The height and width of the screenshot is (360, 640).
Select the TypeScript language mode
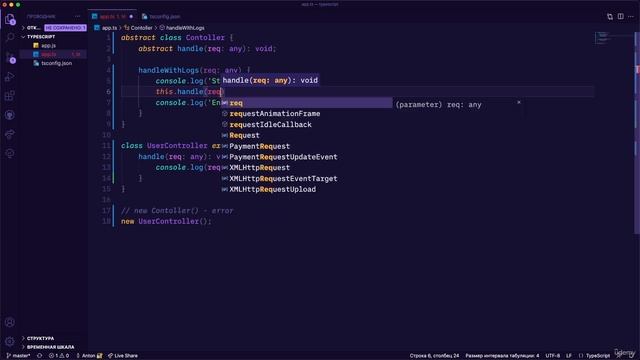(x=598, y=356)
